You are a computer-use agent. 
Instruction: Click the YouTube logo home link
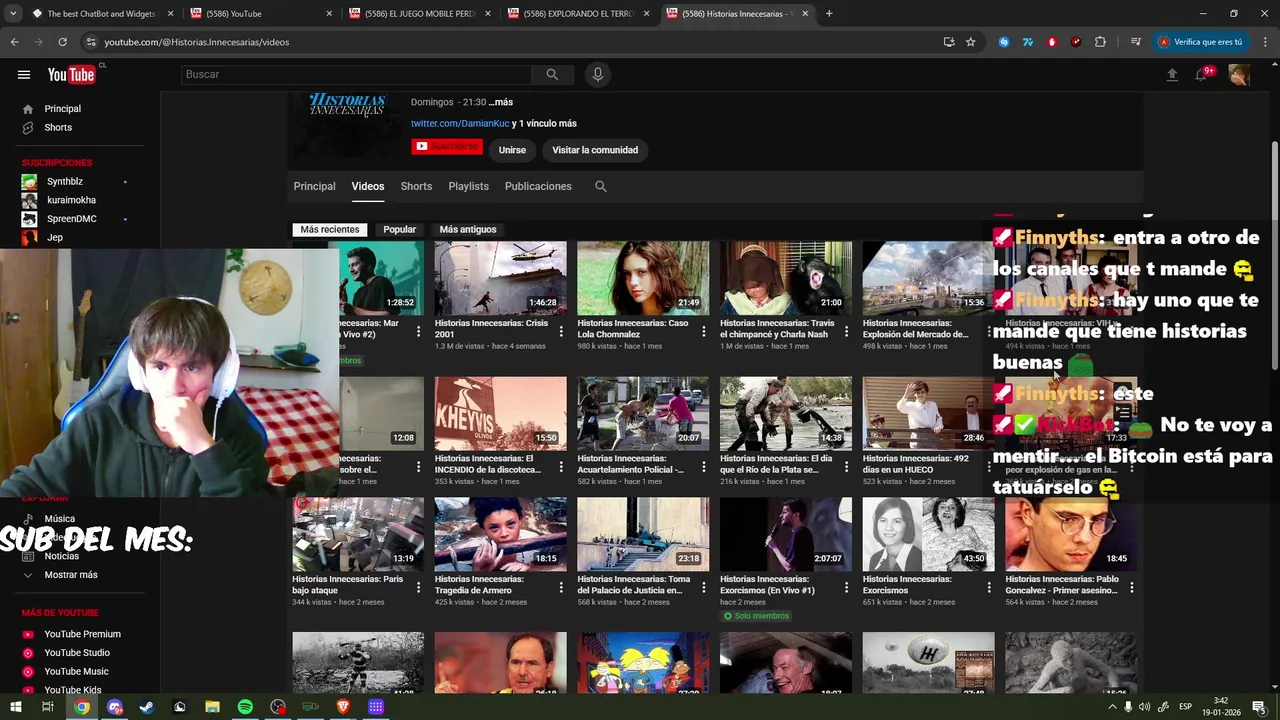click(x=71, y=75)
